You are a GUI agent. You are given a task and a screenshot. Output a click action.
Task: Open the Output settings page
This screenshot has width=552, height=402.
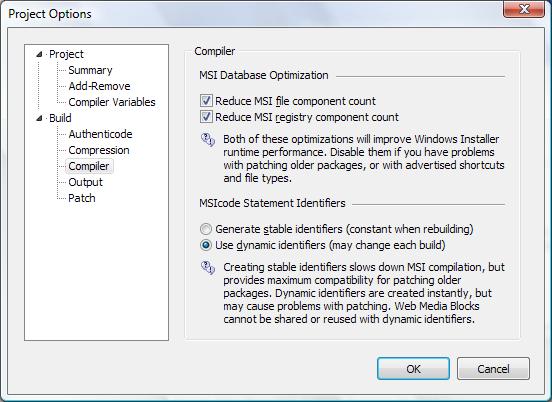click(86, 182)
